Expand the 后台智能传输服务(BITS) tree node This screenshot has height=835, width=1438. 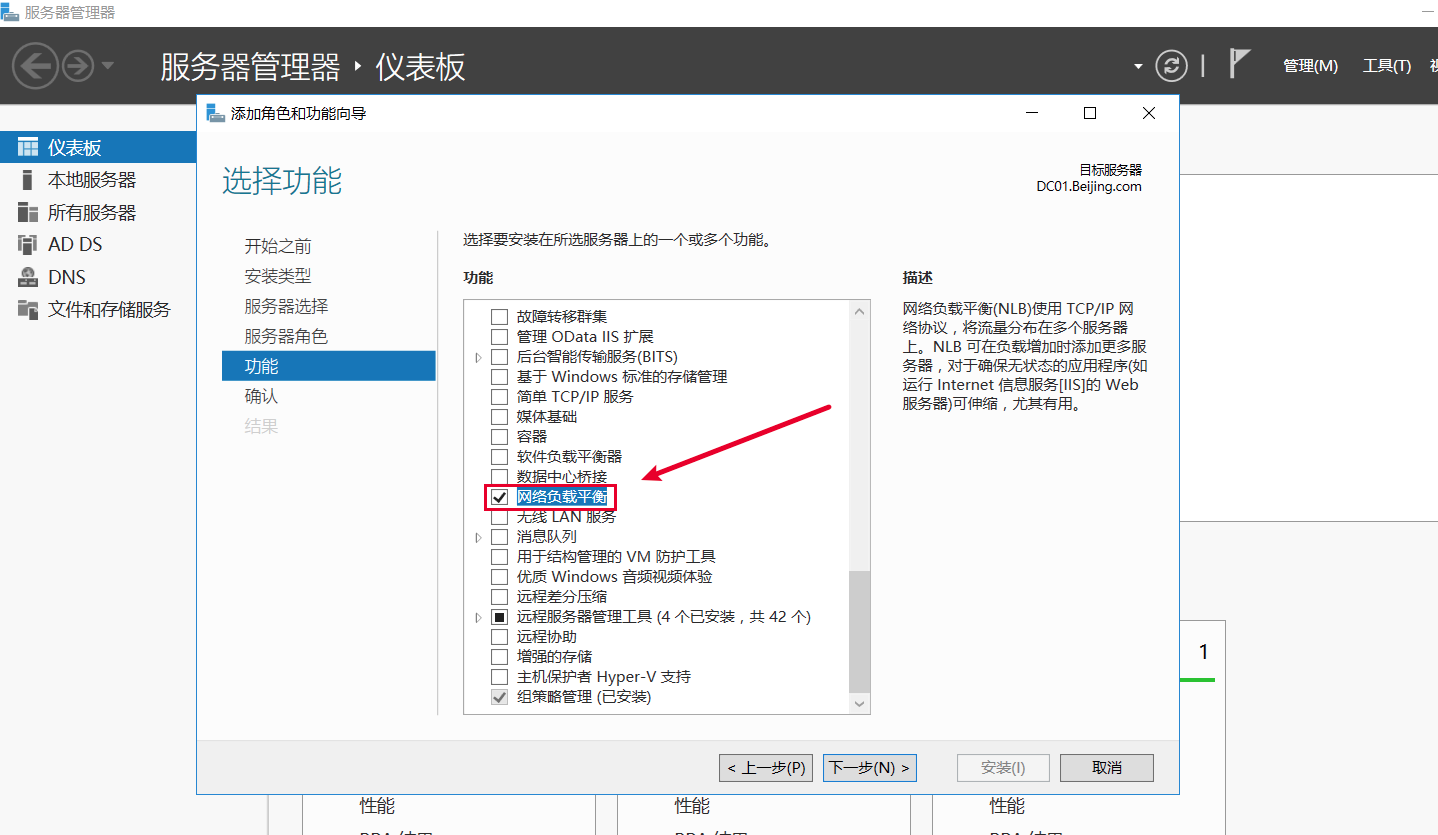(479, 357)
